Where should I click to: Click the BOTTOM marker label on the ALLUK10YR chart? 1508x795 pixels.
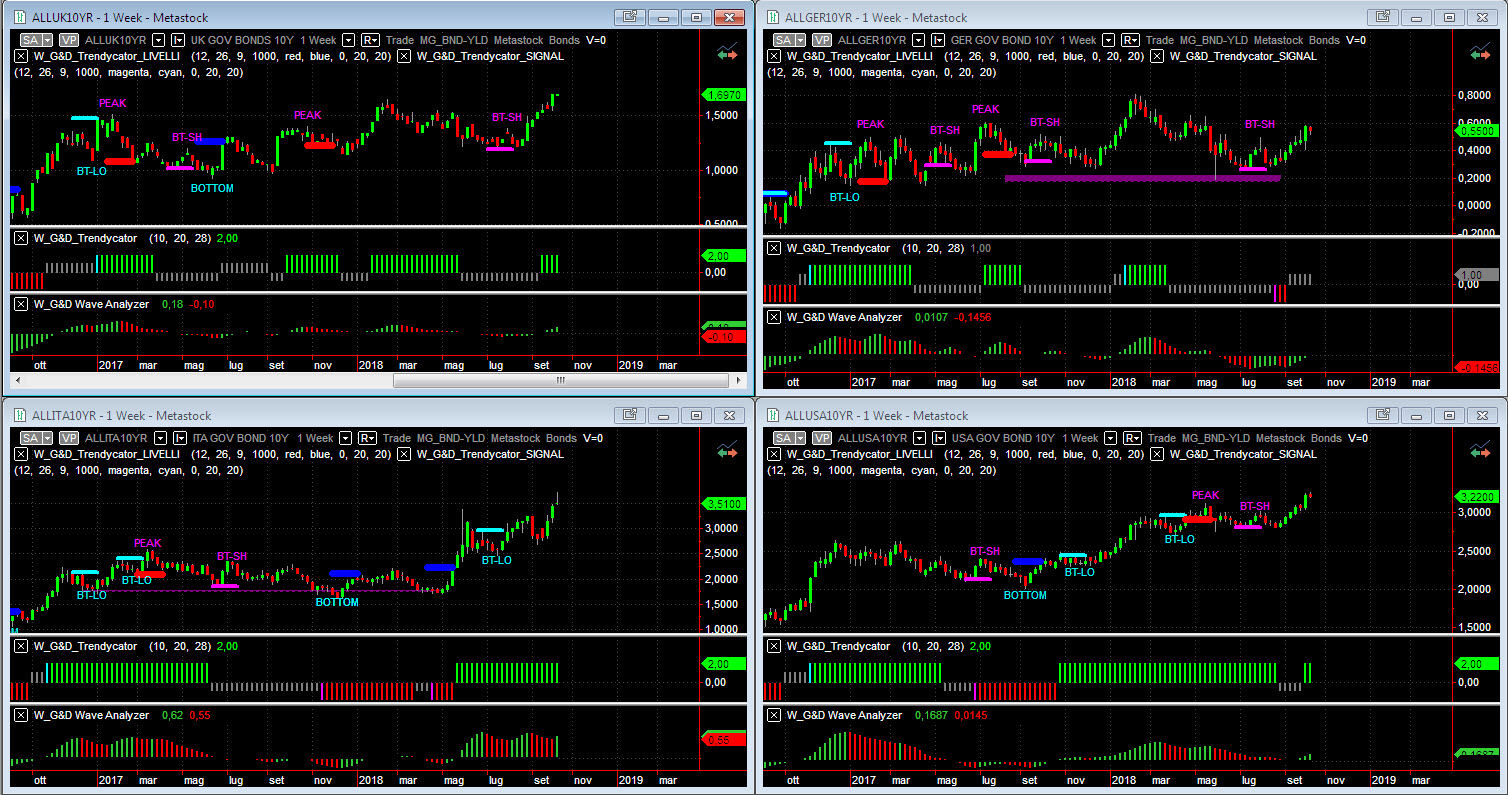[212, 188]
